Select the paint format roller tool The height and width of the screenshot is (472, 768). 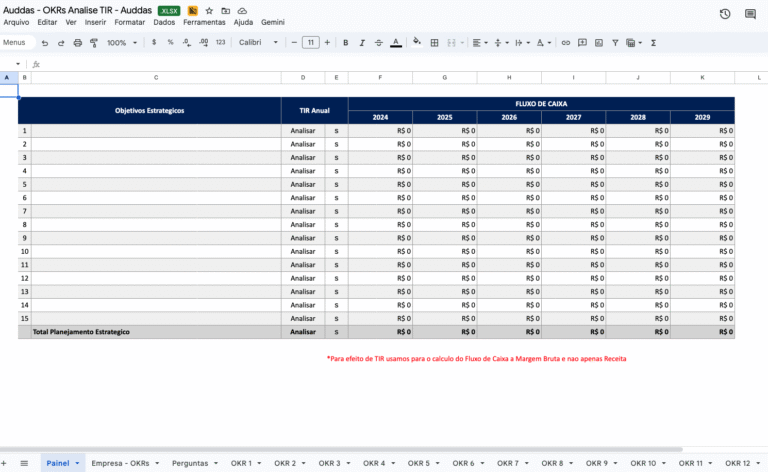pyautogui.click(x=94, y=43)
